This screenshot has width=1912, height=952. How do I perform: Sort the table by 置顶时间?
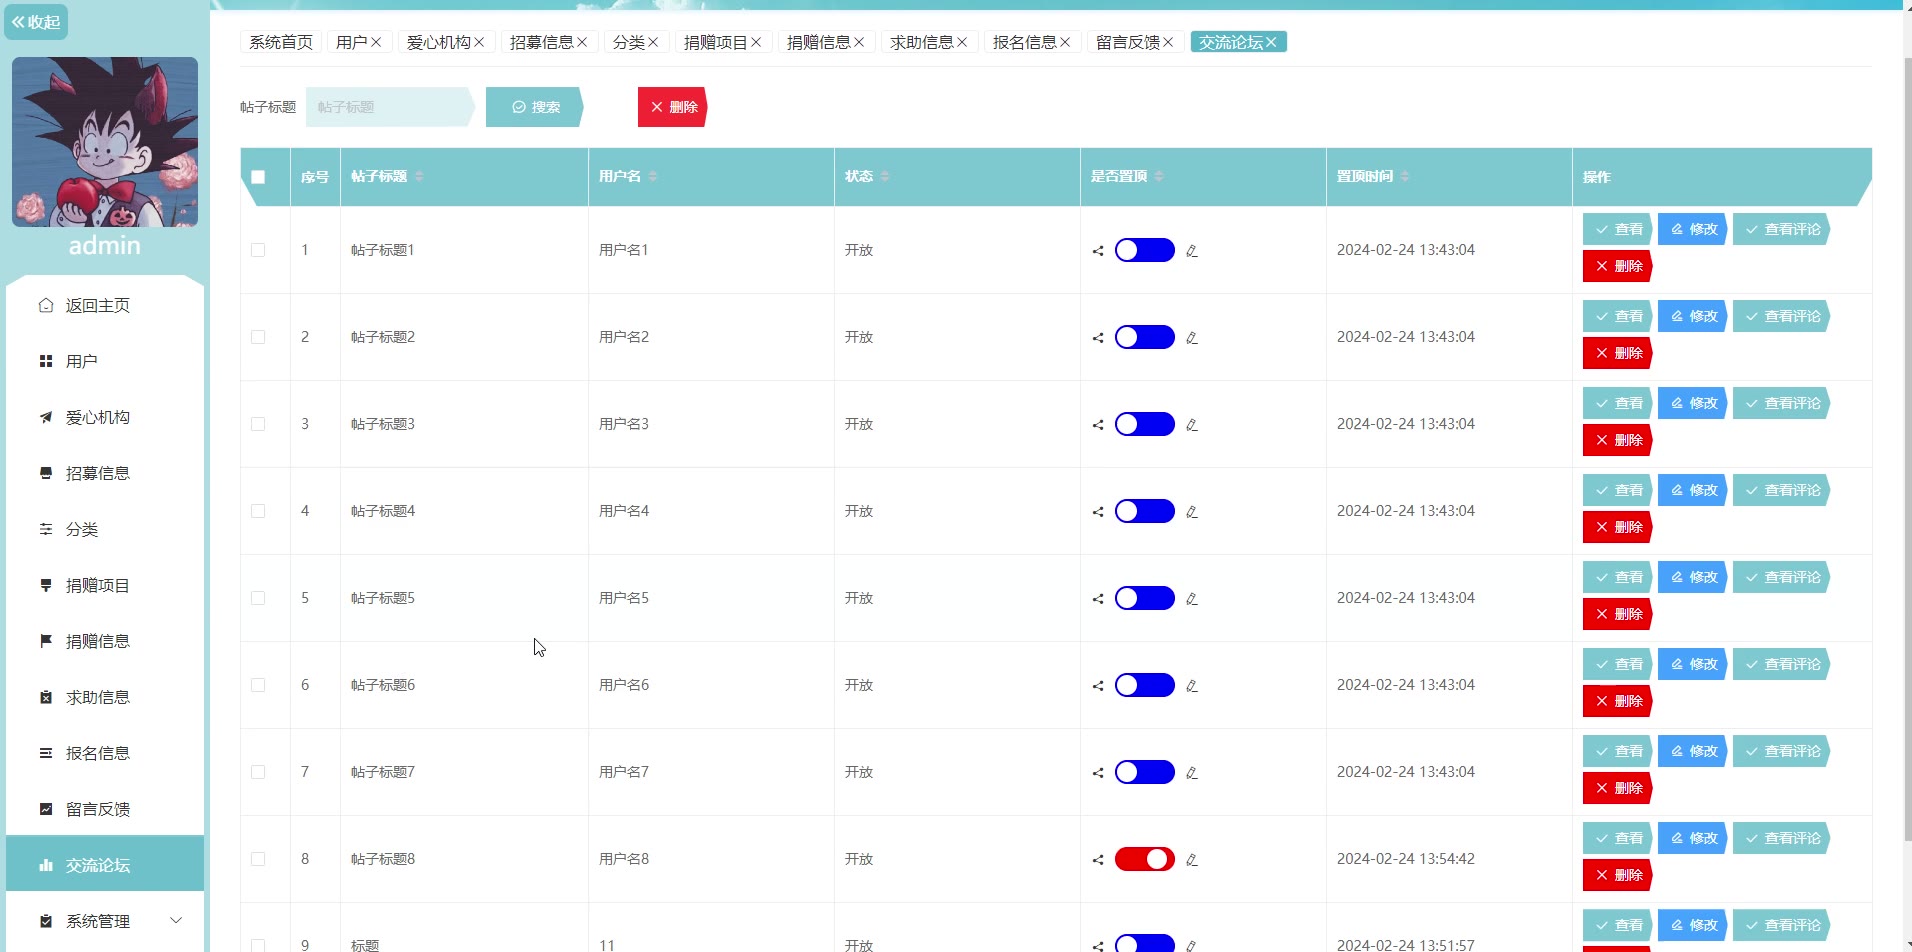[1405, 176]
